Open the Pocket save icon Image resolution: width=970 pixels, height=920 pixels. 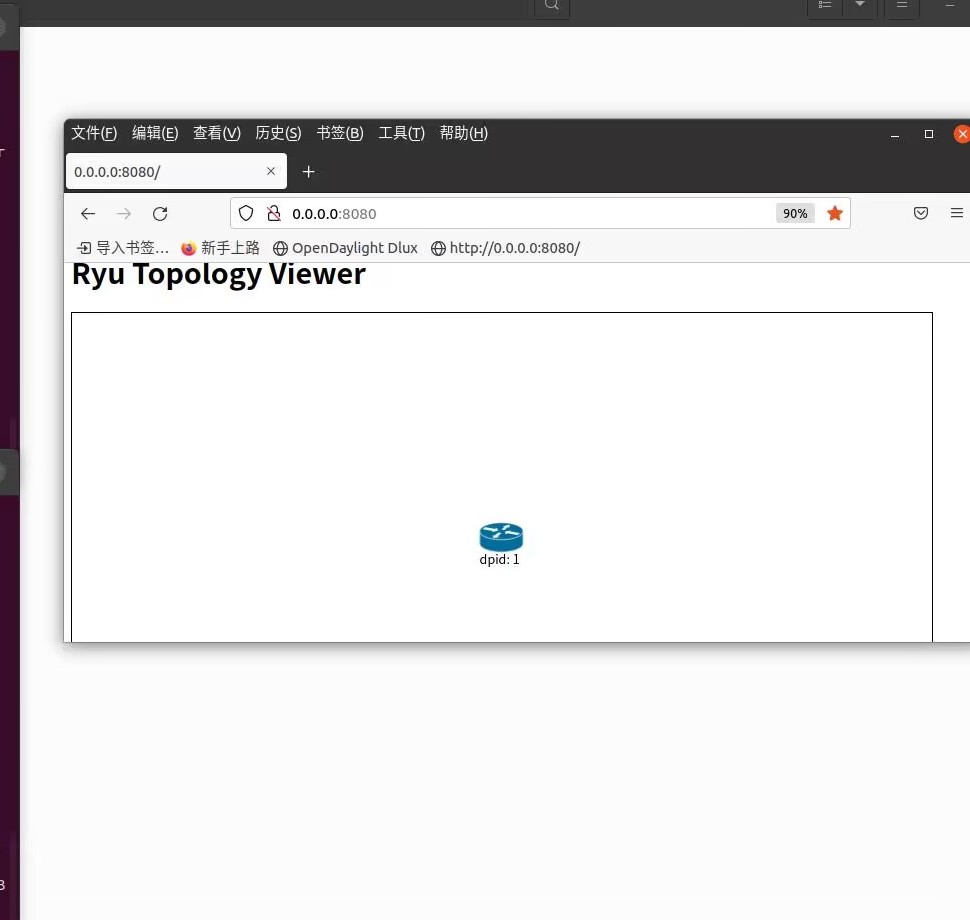(x=921, y=213)
